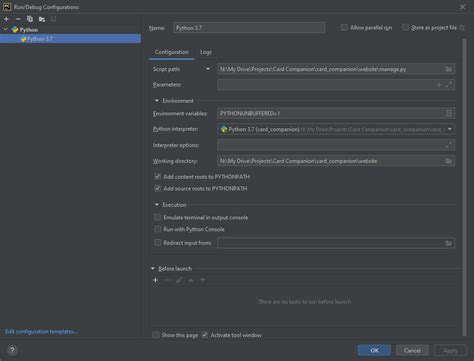The image size is (474, 361).
Task: Expand the Parameters field editor
Action: click(x=449, y=85)
